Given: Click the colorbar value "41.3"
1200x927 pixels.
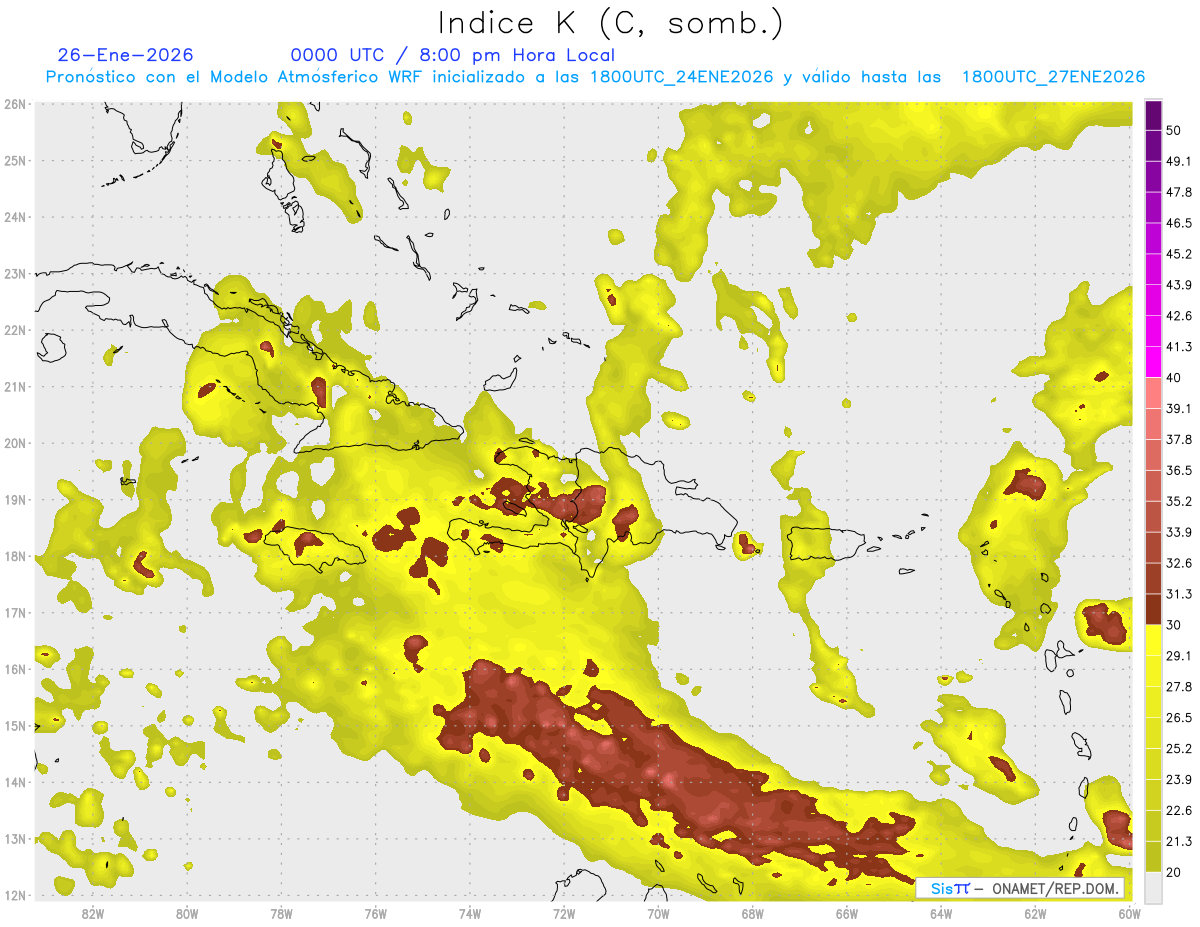Looking at the screenshot, I should point(1178,347).
